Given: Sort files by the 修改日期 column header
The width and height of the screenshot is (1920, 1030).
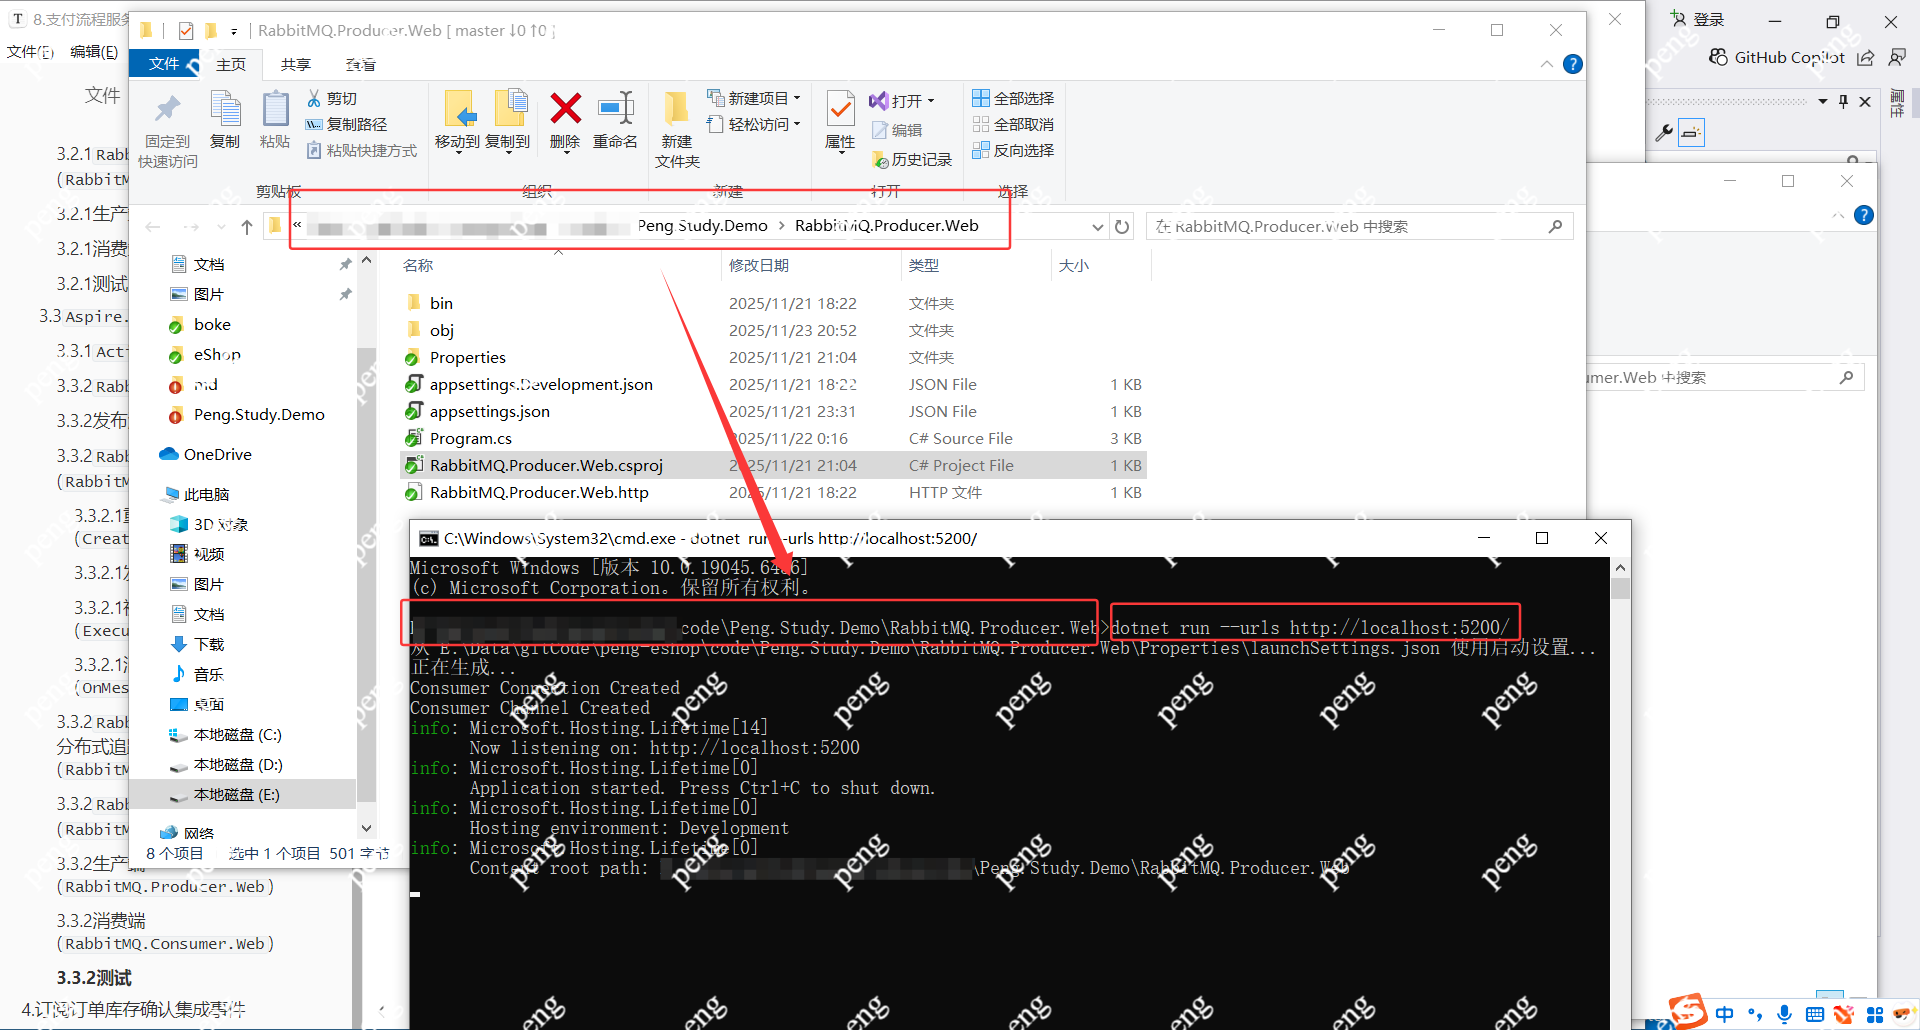Looking at the screenshot, I should [x=759, y=265].
